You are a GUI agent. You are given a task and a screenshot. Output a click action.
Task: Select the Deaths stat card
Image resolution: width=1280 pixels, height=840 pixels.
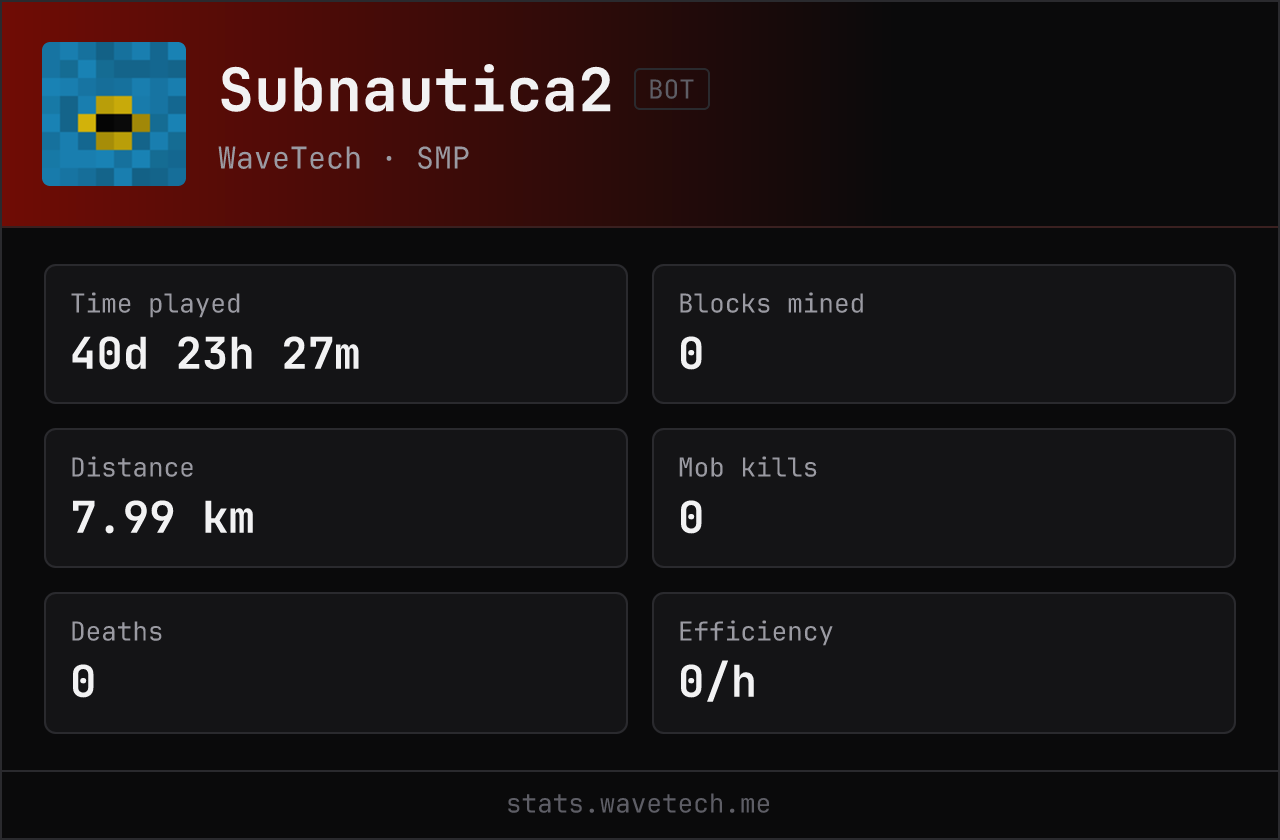coord(336,663)
